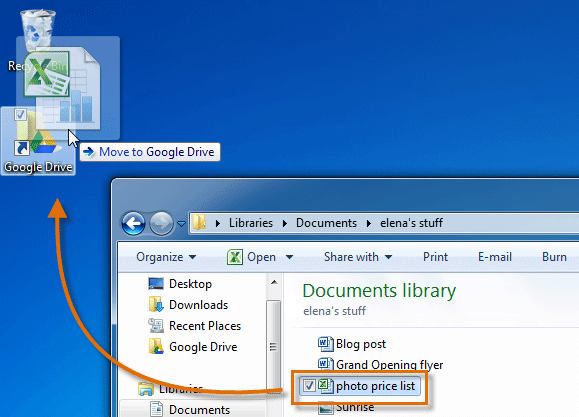Viewport: 579px width, 417px height.
Task: Untick the photo price list checkbox
Action: point(309,386)
